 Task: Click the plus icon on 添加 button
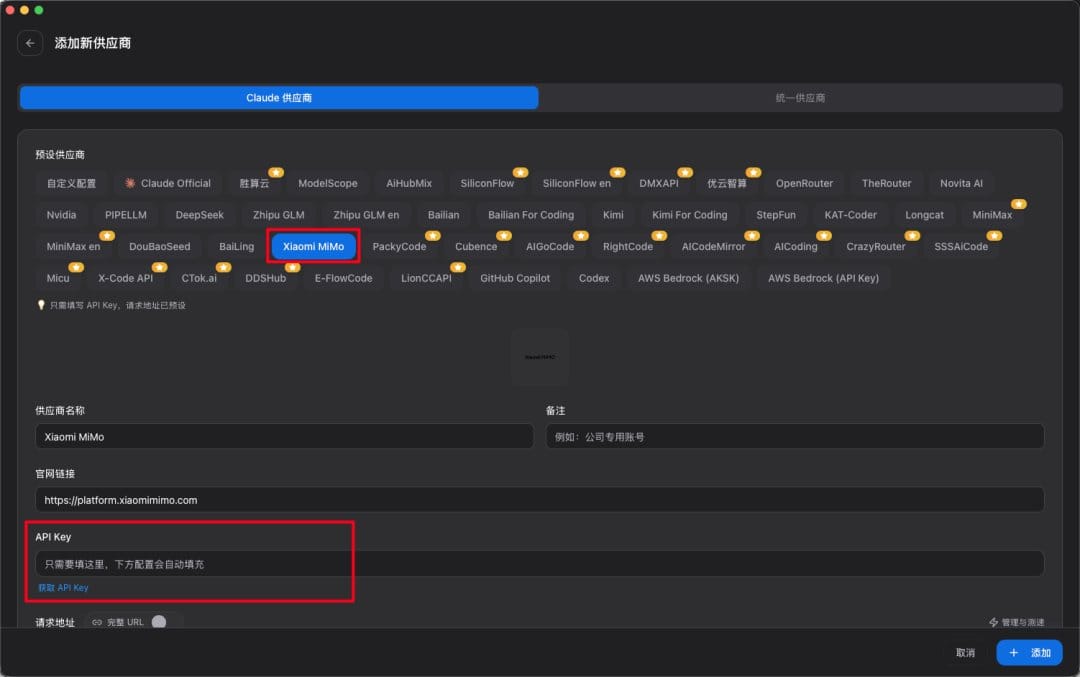(1013, 652)
